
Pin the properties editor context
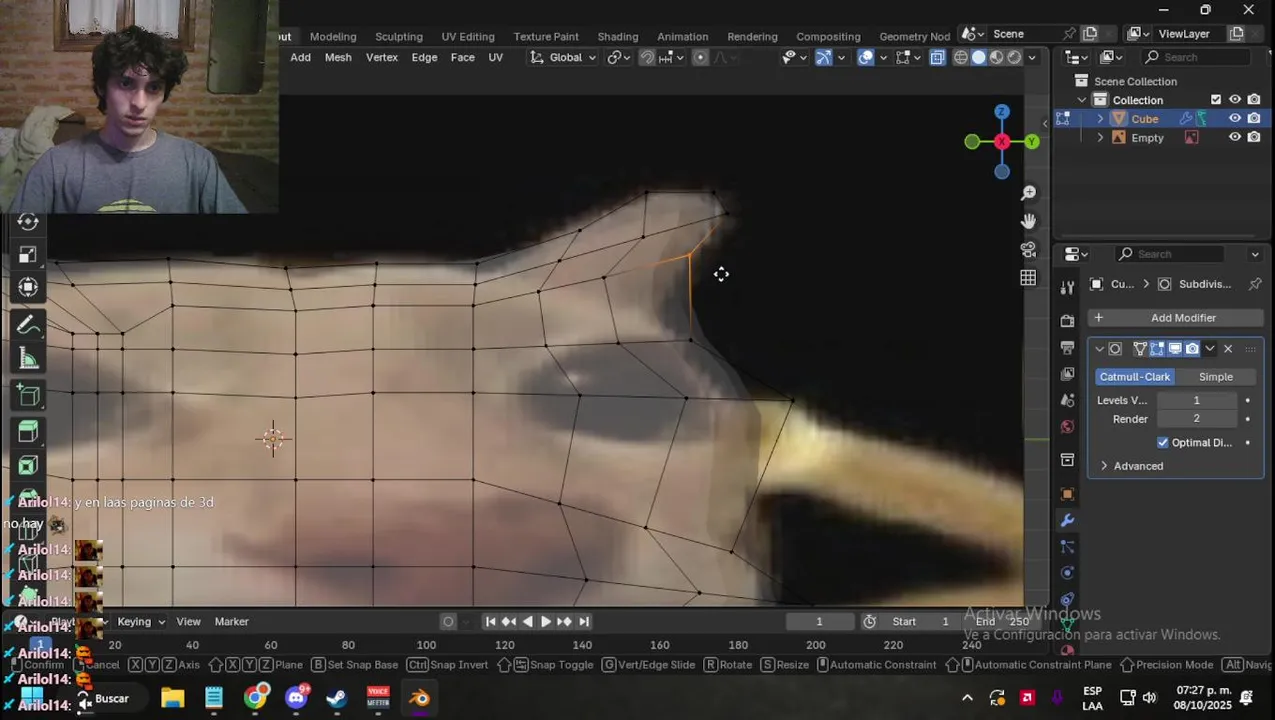[x=1254, y=284]
